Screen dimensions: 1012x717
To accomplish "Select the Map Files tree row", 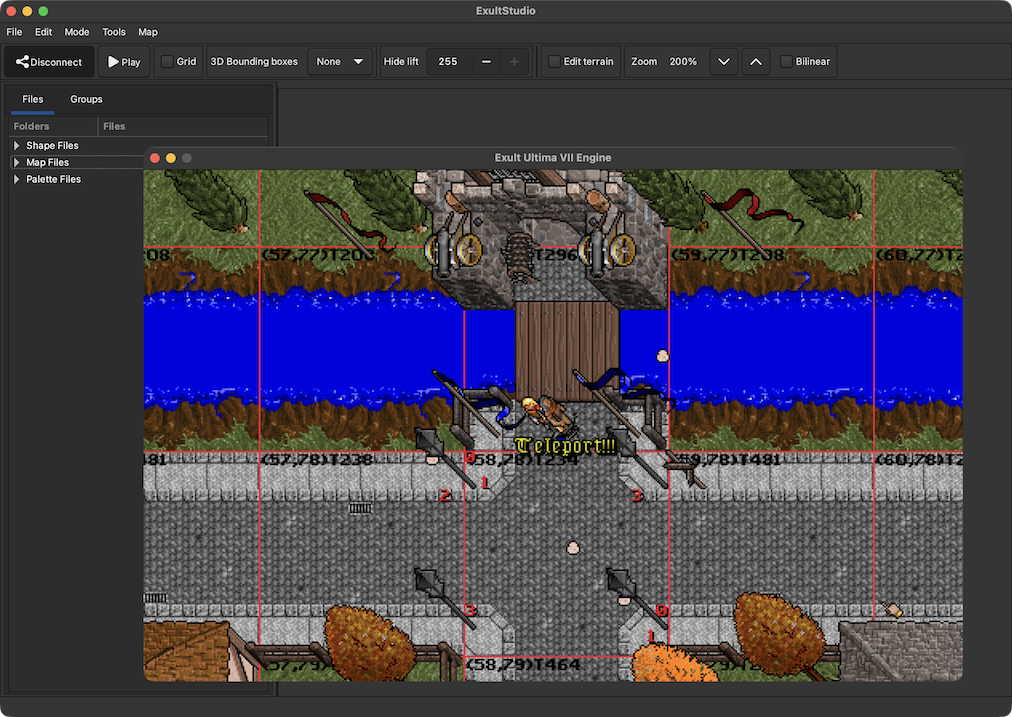I will click(77, 163).
